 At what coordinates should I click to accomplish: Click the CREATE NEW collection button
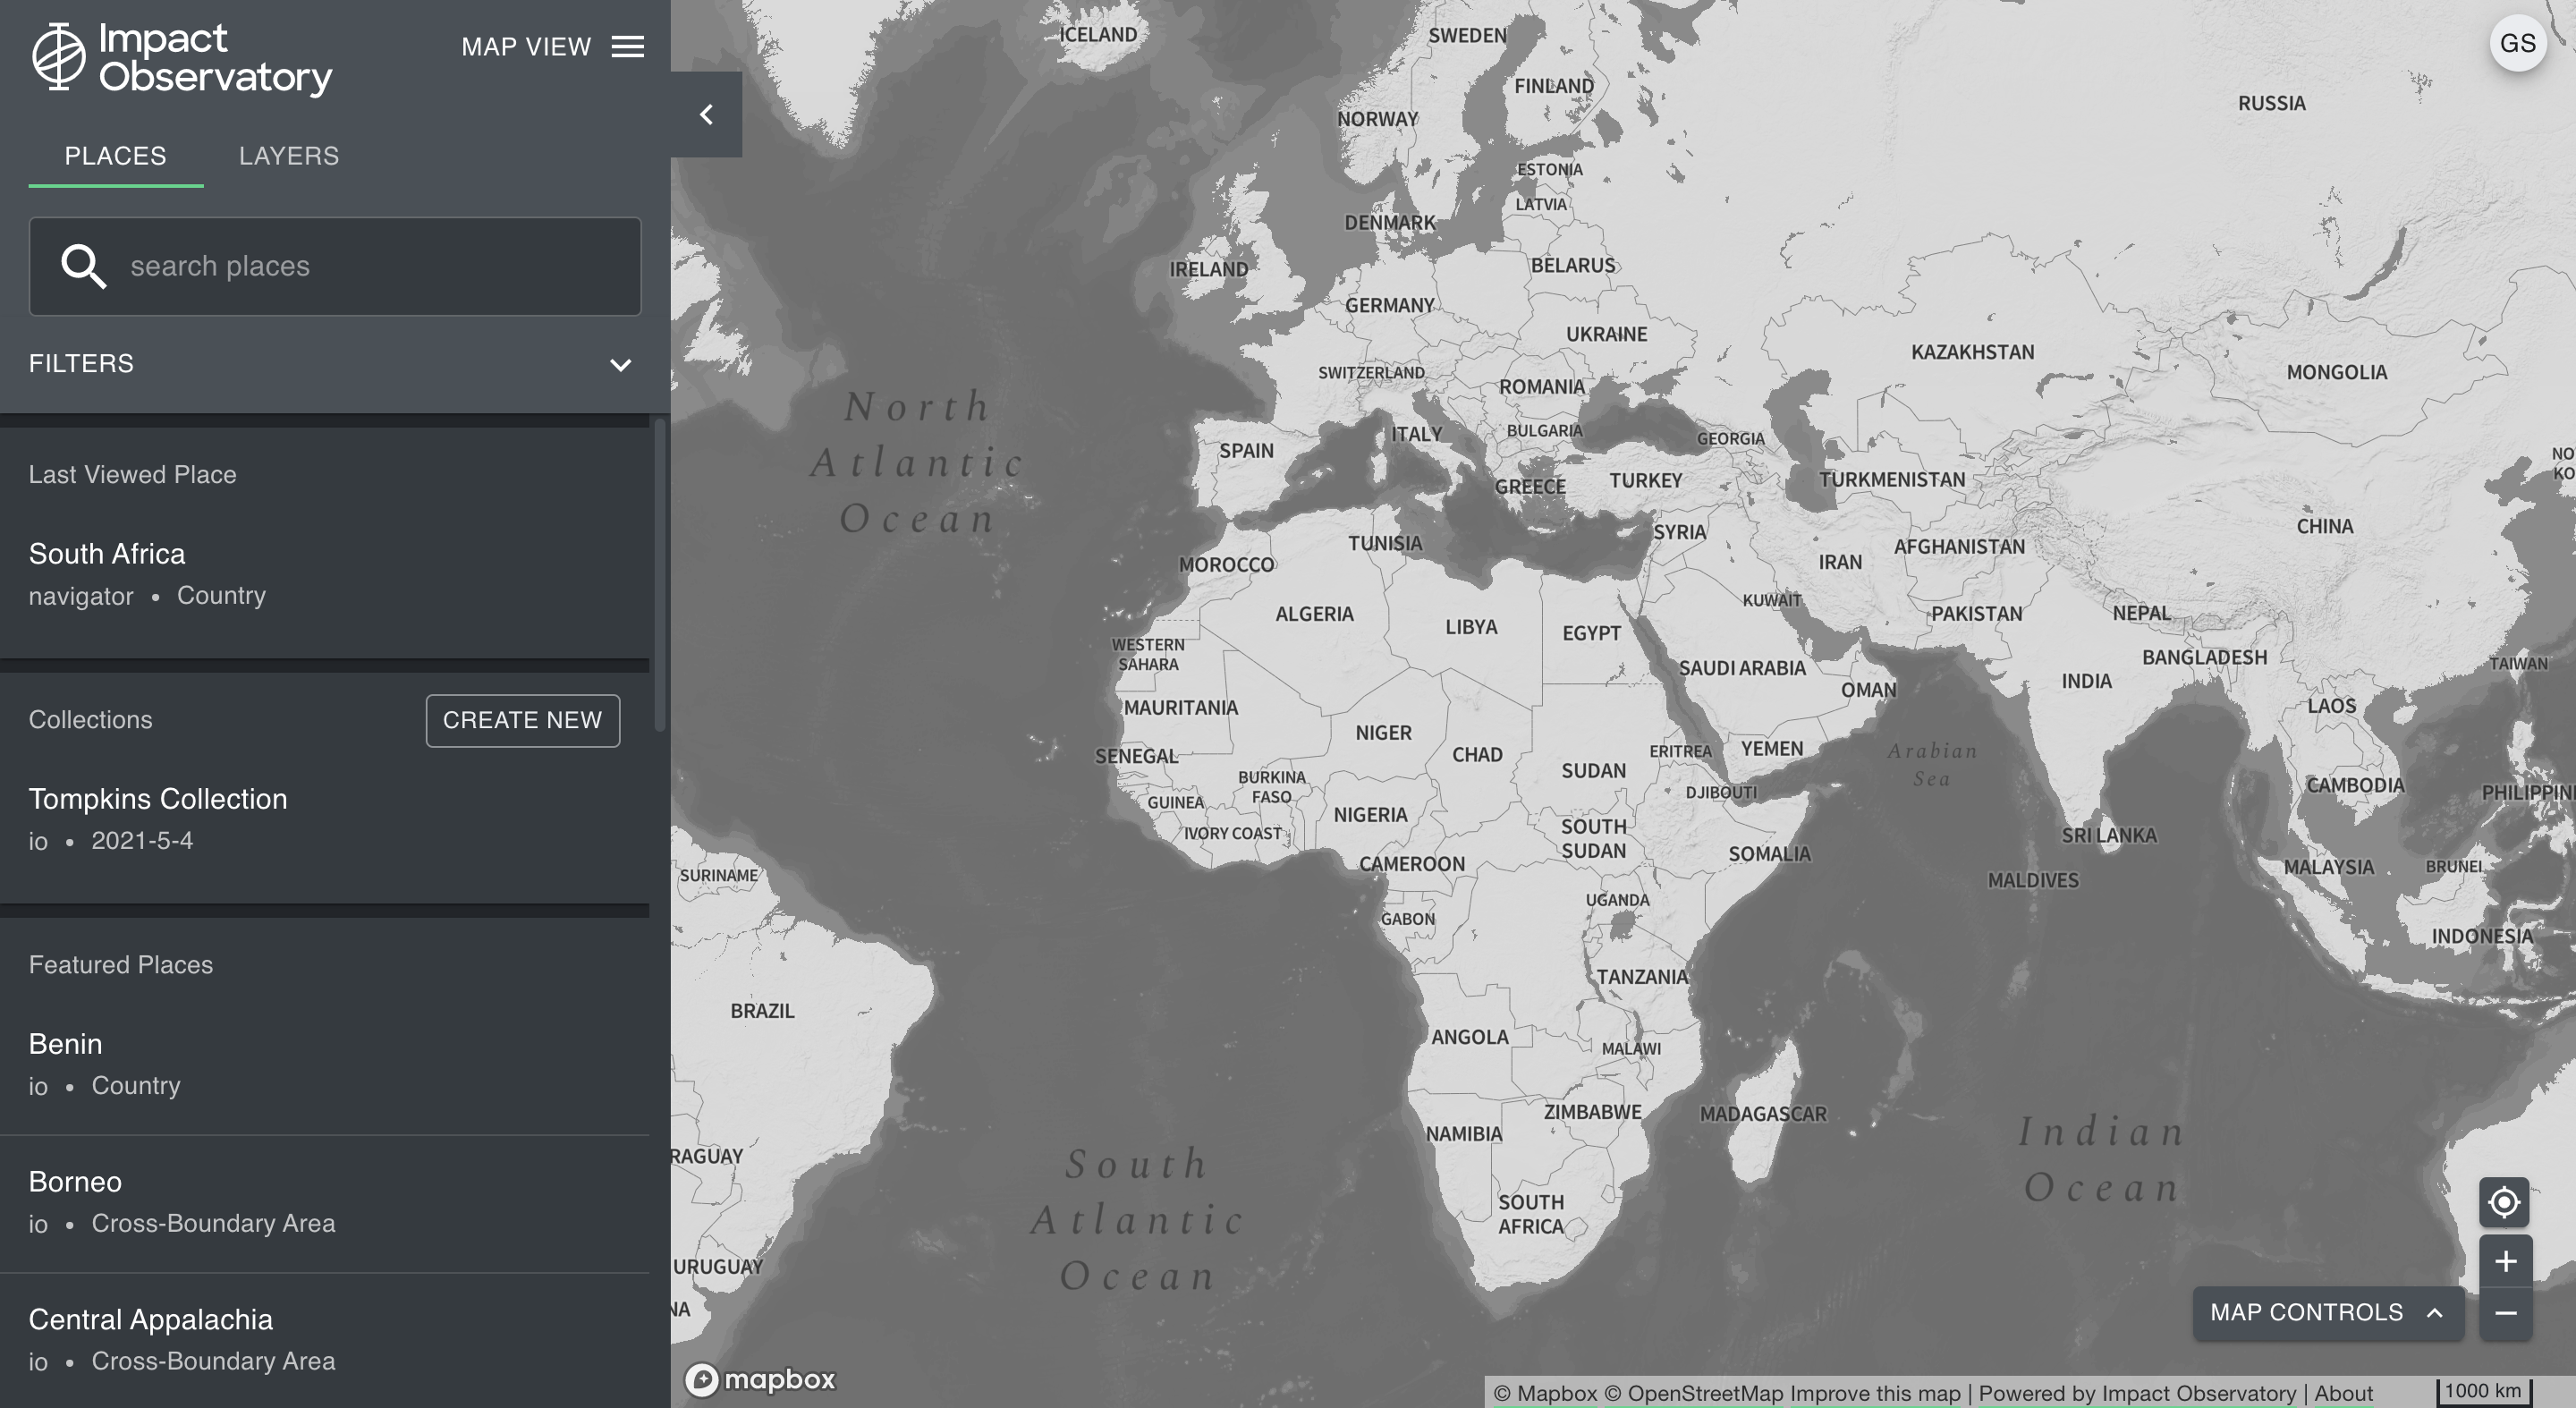click(x=522, y=720)
